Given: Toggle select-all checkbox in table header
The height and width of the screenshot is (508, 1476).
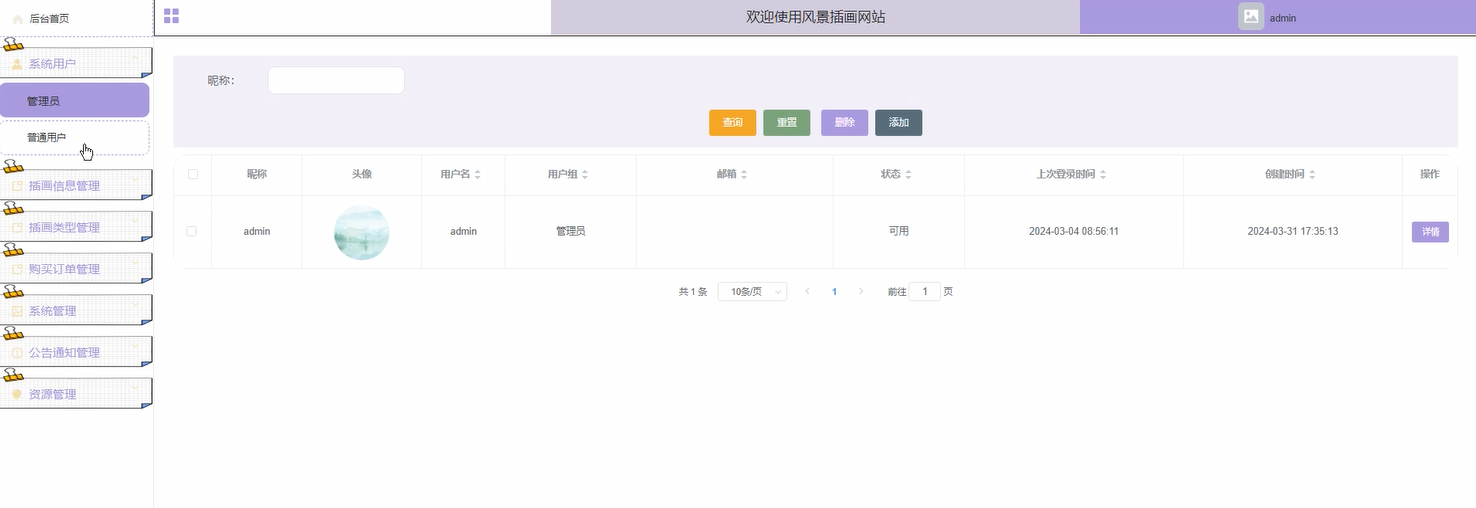Looking at the screenshot, I should [192, 174].
